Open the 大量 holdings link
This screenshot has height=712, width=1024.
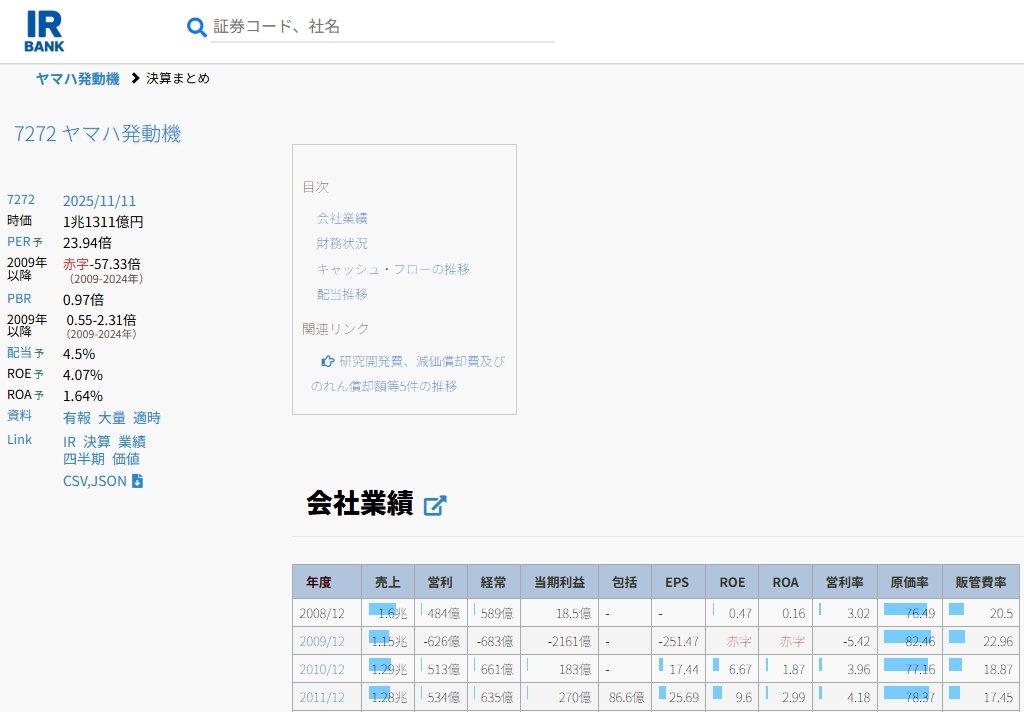pyautogui.click(x=111, y=417)
